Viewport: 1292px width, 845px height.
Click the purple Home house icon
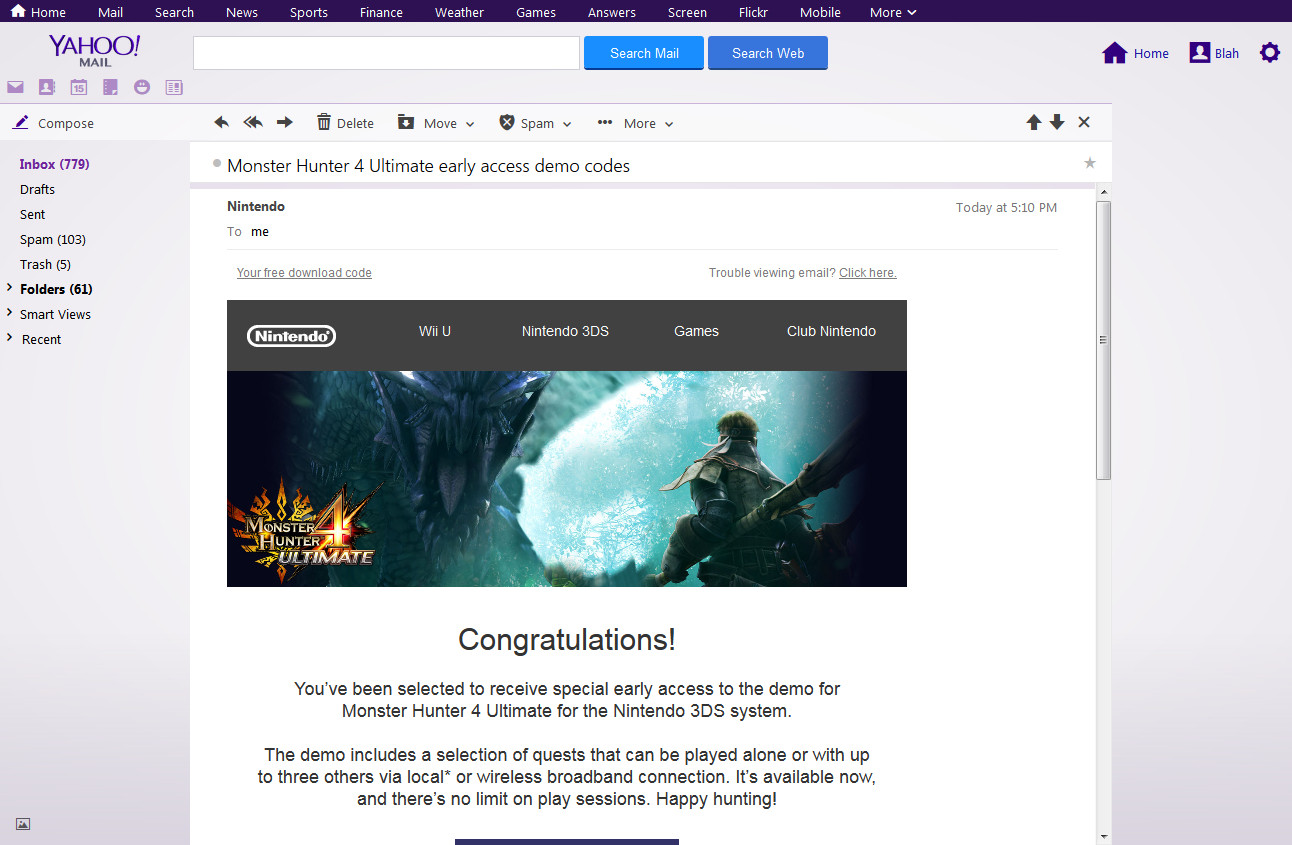(1115, 53)
